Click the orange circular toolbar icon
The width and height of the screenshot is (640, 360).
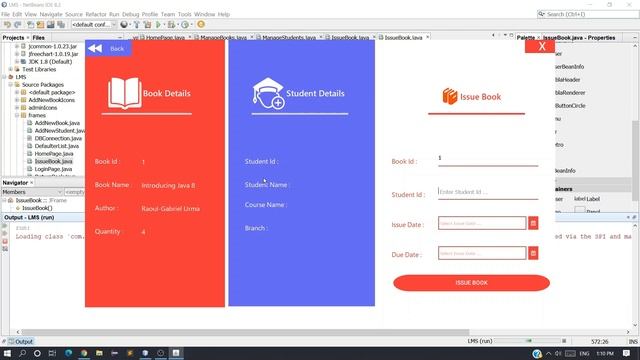201,24
